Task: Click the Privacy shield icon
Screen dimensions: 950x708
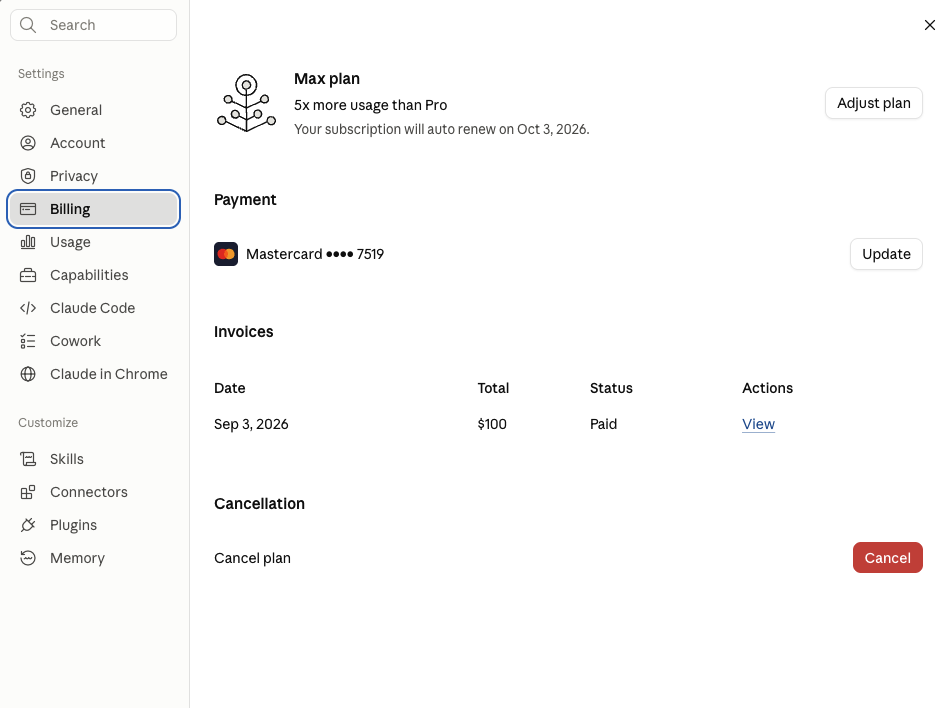Action: point(28,176)
